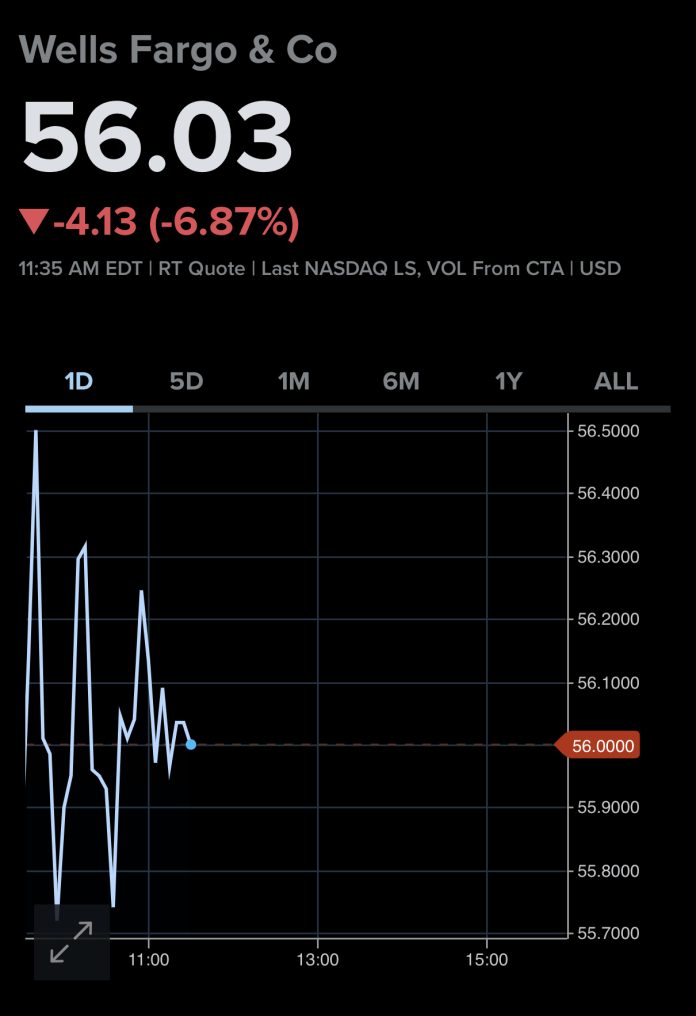This screenshot has width=696, height=1016.
Task: Click the -4.13 (-6.87%) change value
Action: [176, 222]
